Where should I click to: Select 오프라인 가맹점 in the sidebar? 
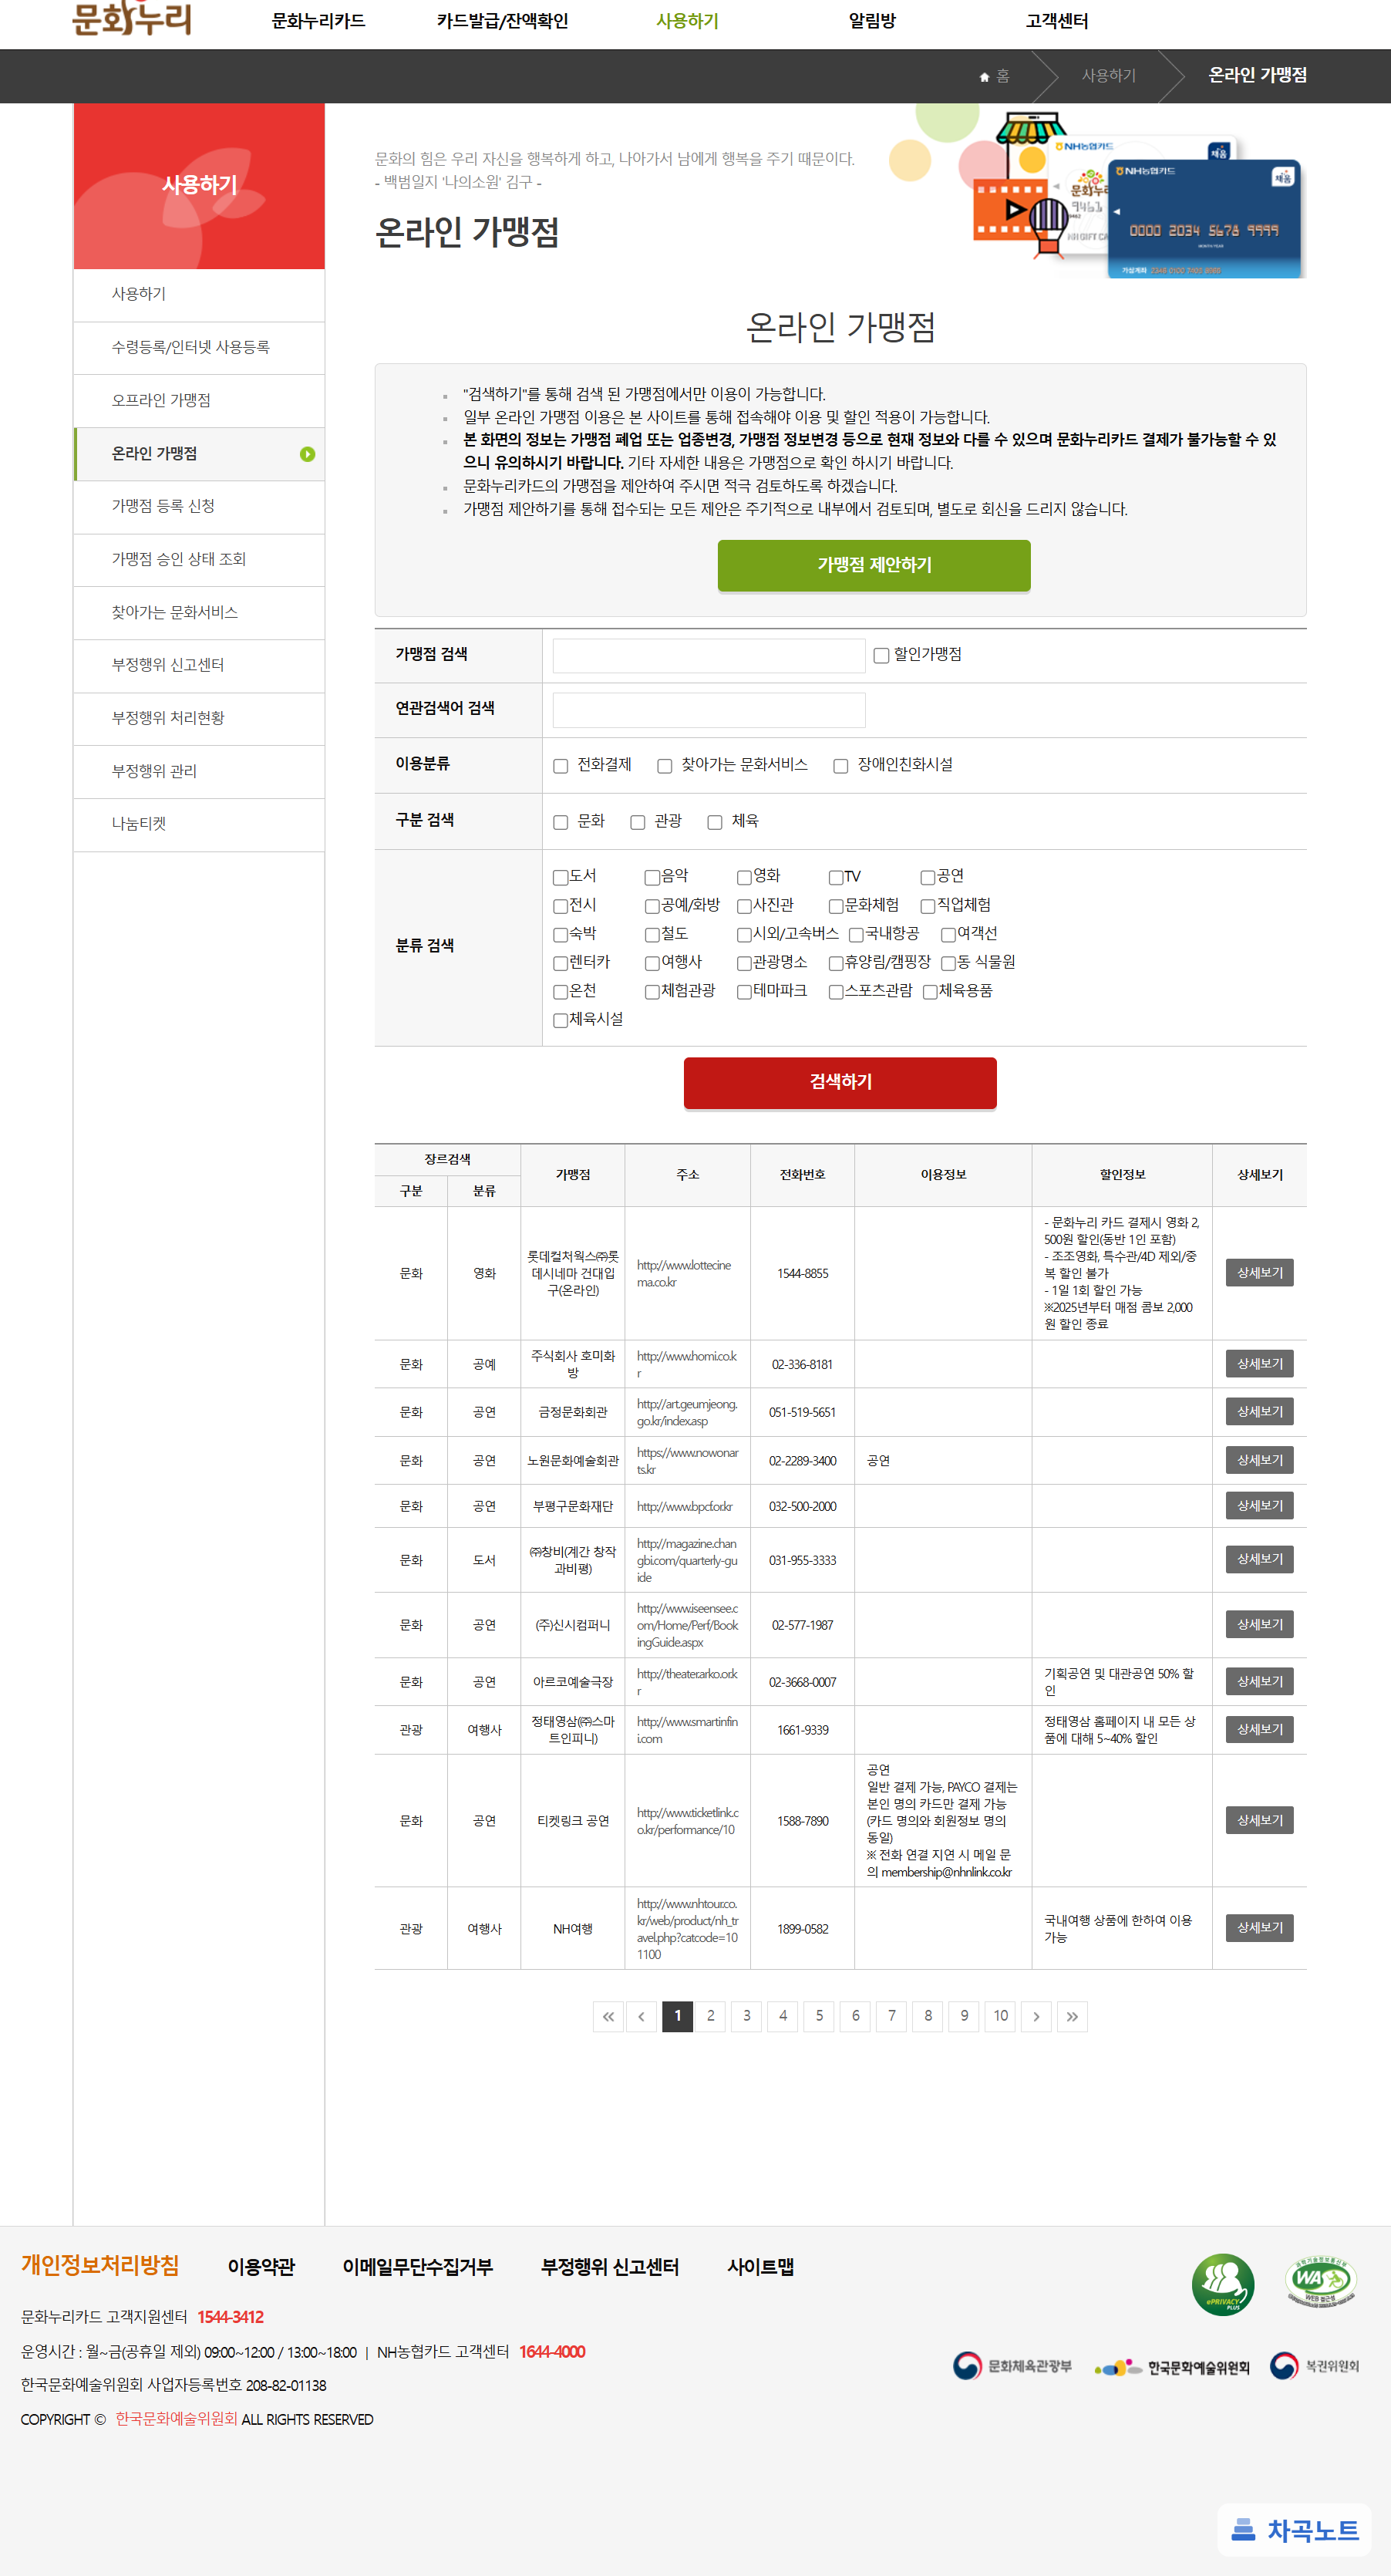coord(199,401)
